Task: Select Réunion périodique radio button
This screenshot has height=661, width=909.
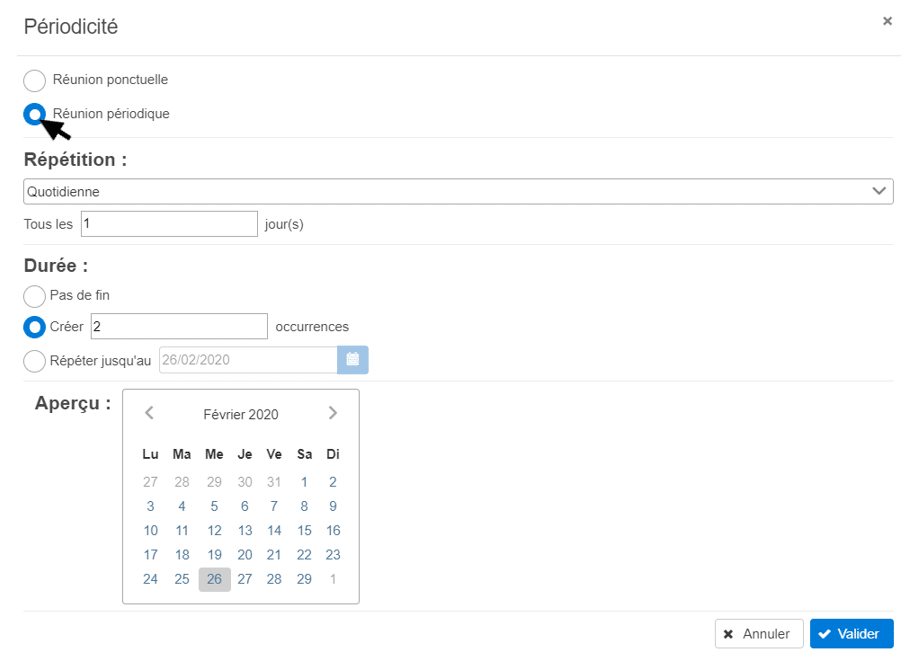Action: click(35, 114)
